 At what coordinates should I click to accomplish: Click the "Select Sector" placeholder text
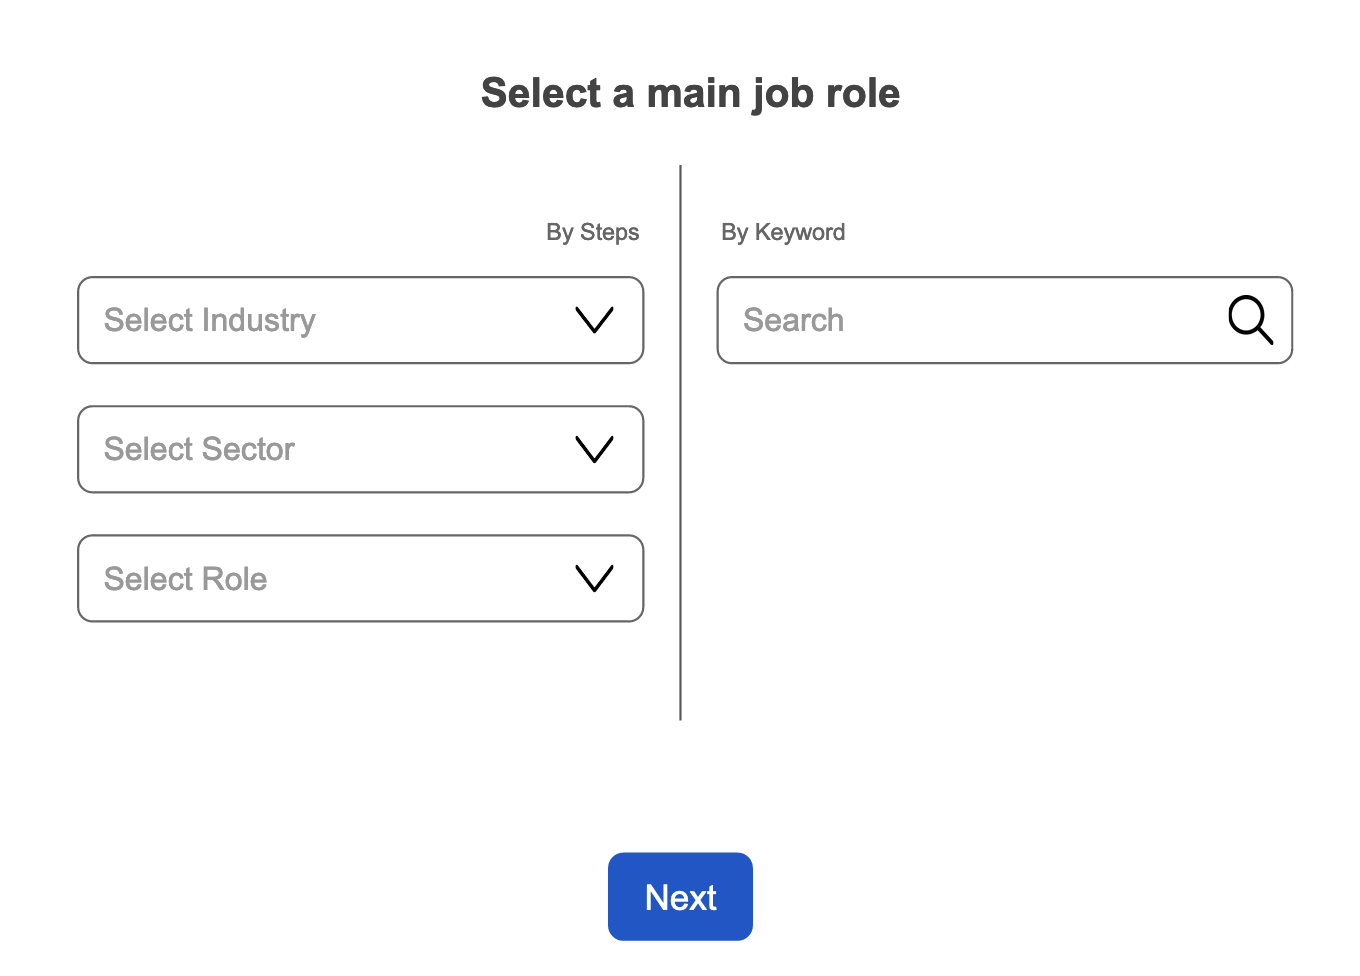[199, 450]
